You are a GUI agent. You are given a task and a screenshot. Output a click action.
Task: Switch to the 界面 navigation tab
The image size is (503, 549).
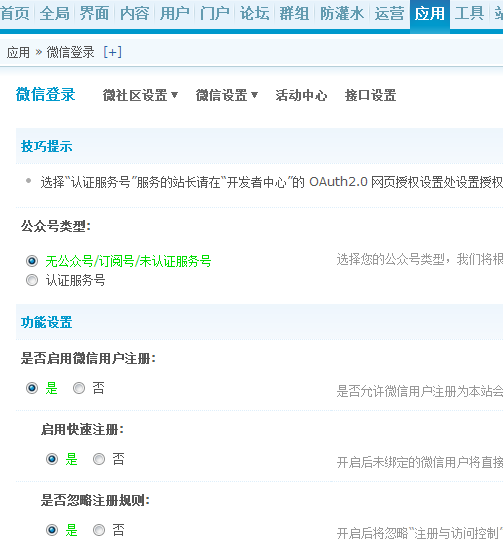pos(95,14)
